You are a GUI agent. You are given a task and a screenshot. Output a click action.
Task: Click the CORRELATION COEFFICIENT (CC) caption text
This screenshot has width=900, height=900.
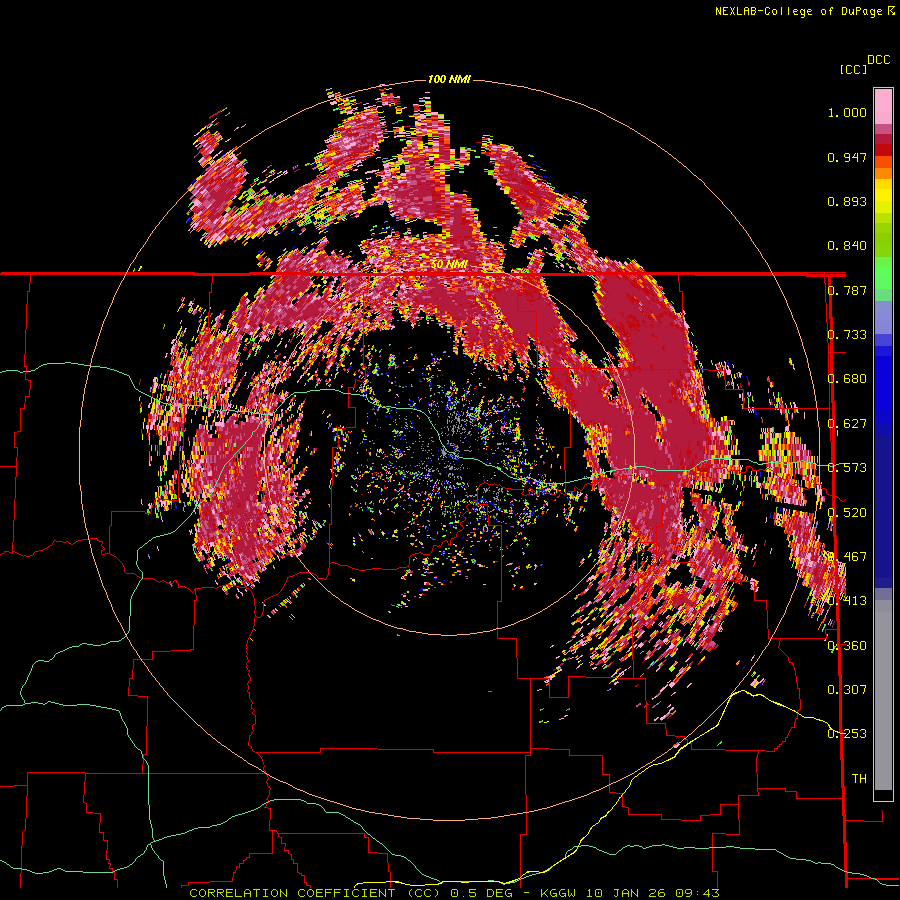pyautogui.click(x=314, y=893)
